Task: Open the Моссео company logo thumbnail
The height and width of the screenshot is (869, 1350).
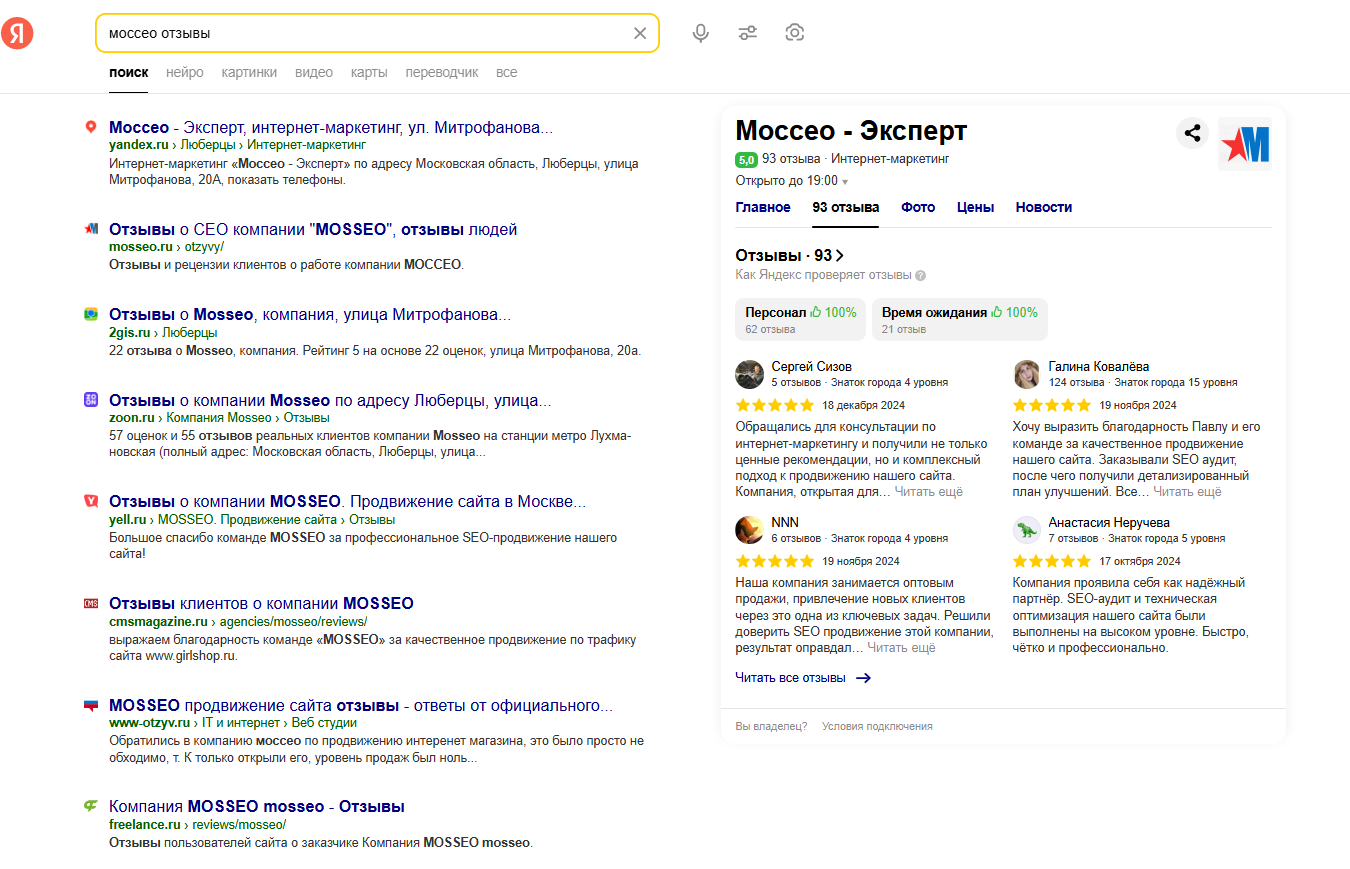Action: (x=1245, y=144)
